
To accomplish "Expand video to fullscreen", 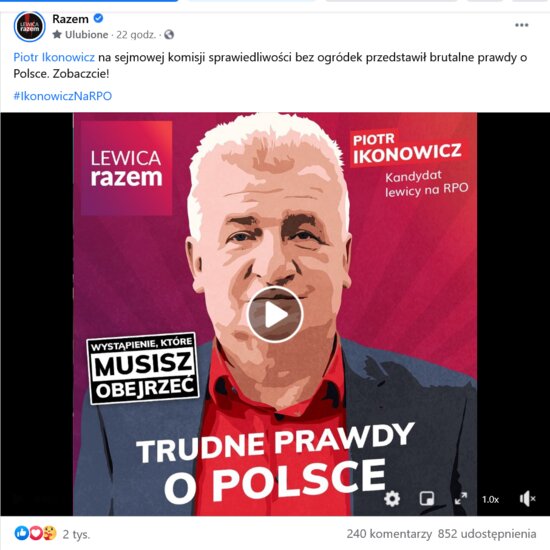I will (461, 498).
